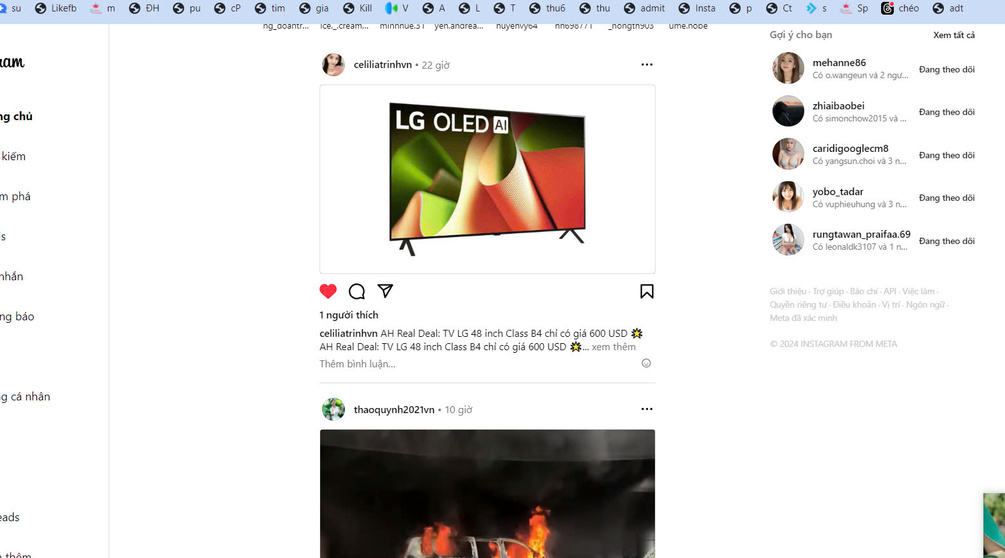Open the ĐH bookmark

coord(144,8)
